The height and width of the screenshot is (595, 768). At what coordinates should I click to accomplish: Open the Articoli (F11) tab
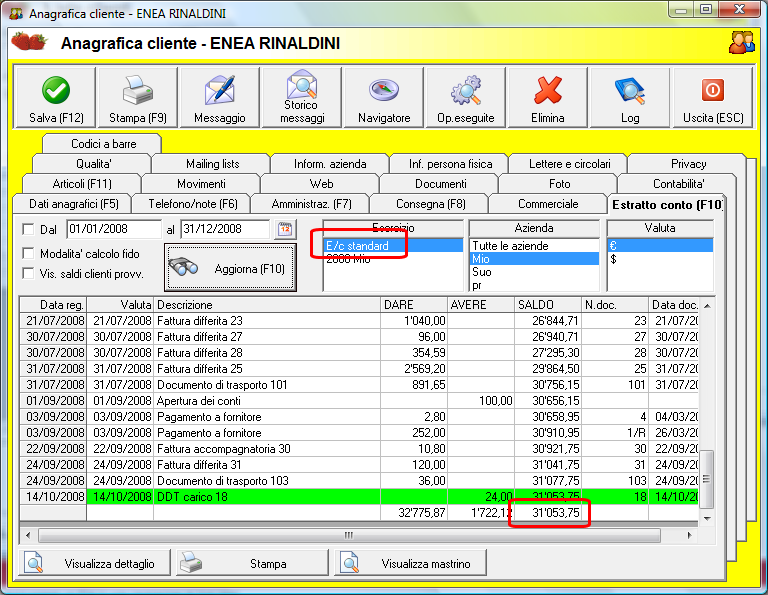click(x=82, y=184)
